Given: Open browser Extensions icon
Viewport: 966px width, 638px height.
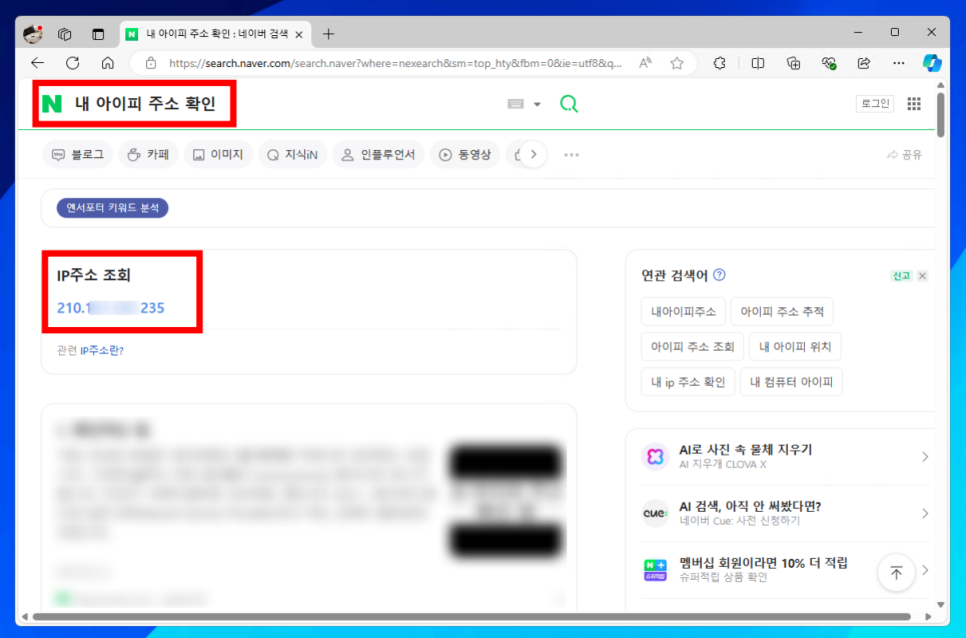Looking at the screenshot, I should [x=719, y=63].
